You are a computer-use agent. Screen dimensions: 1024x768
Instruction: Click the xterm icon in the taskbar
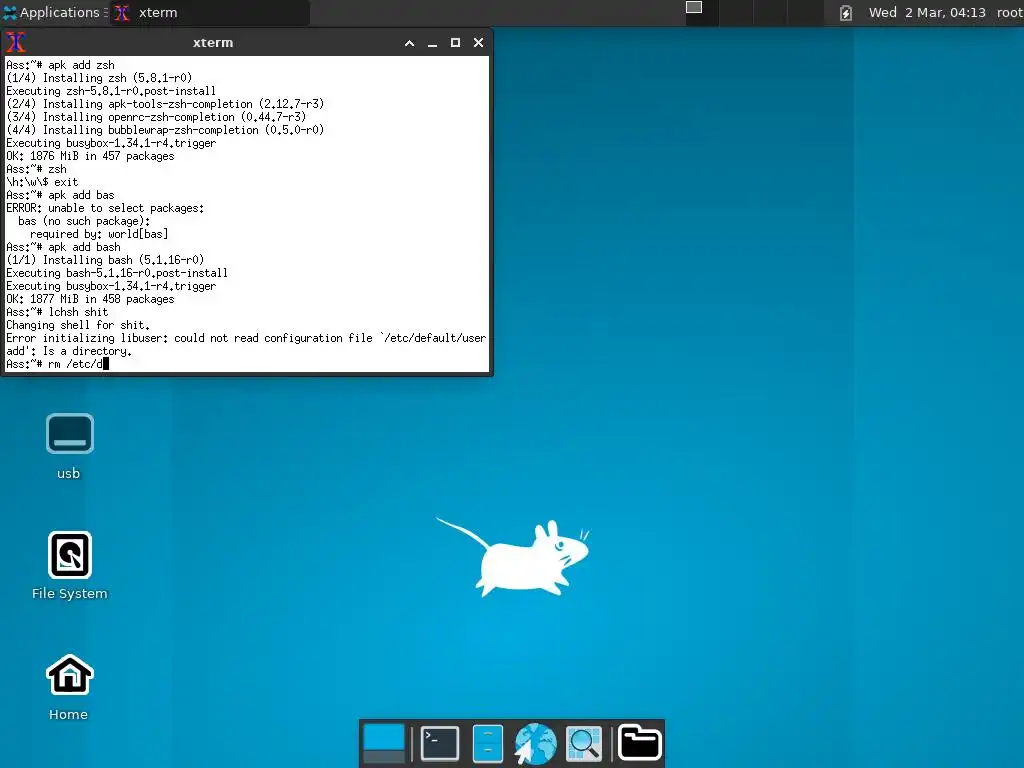tap(122, 12)
